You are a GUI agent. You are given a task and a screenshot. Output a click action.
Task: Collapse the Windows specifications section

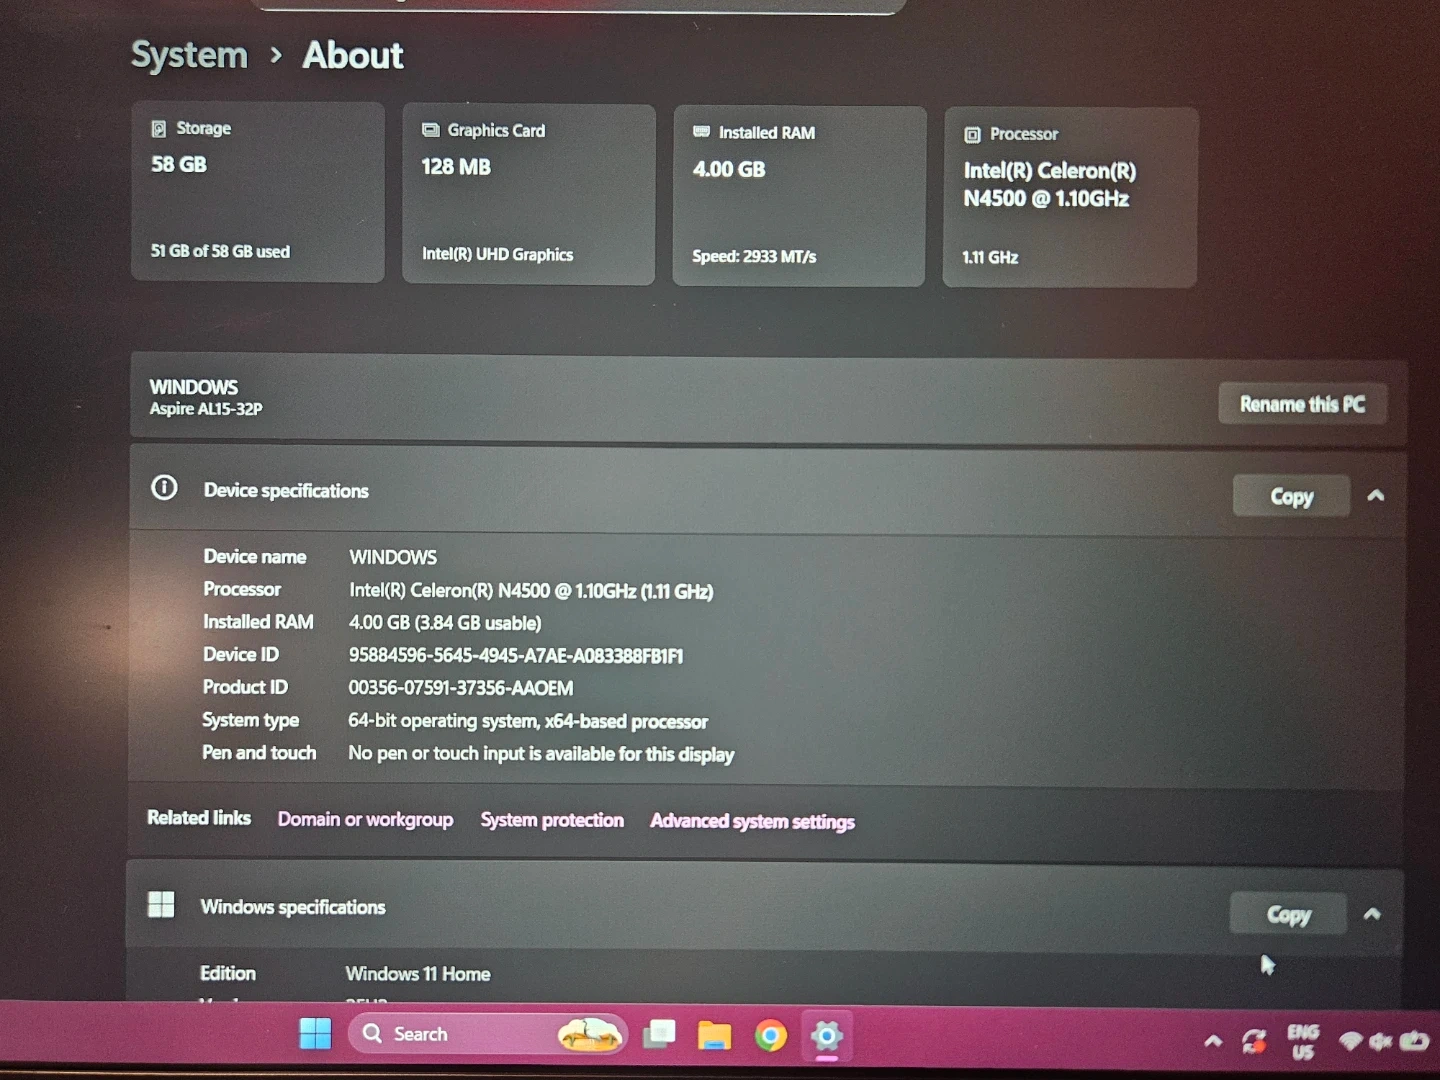1372,914
